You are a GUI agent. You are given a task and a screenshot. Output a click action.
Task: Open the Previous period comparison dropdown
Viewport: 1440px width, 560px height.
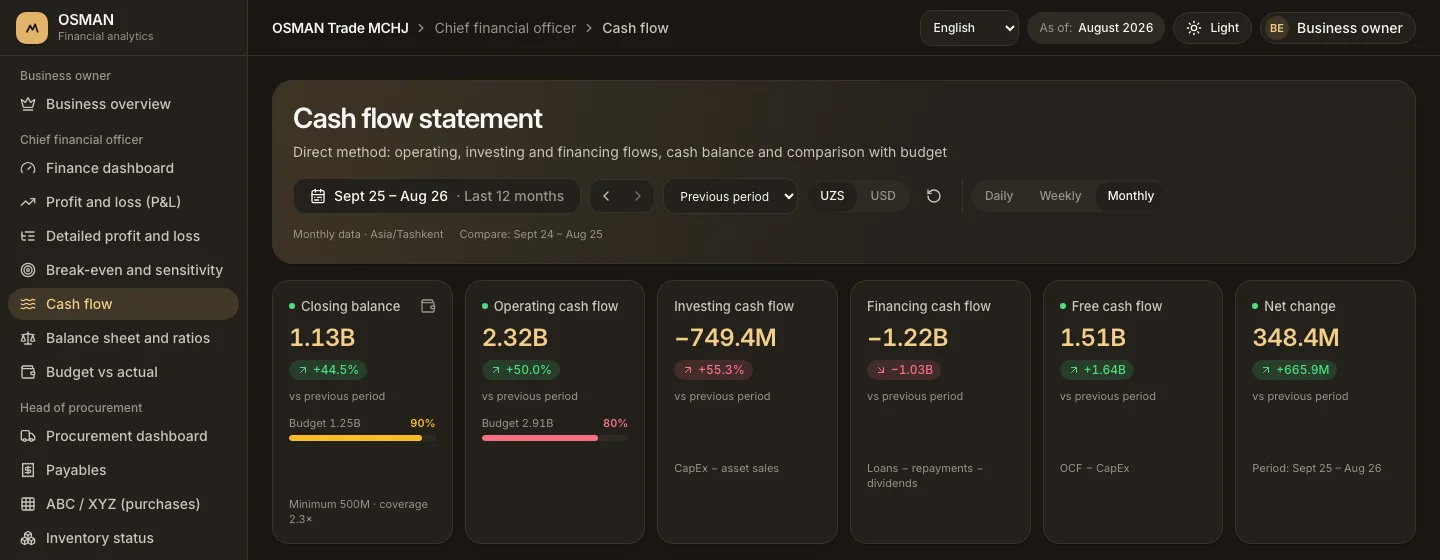(730, 196)
